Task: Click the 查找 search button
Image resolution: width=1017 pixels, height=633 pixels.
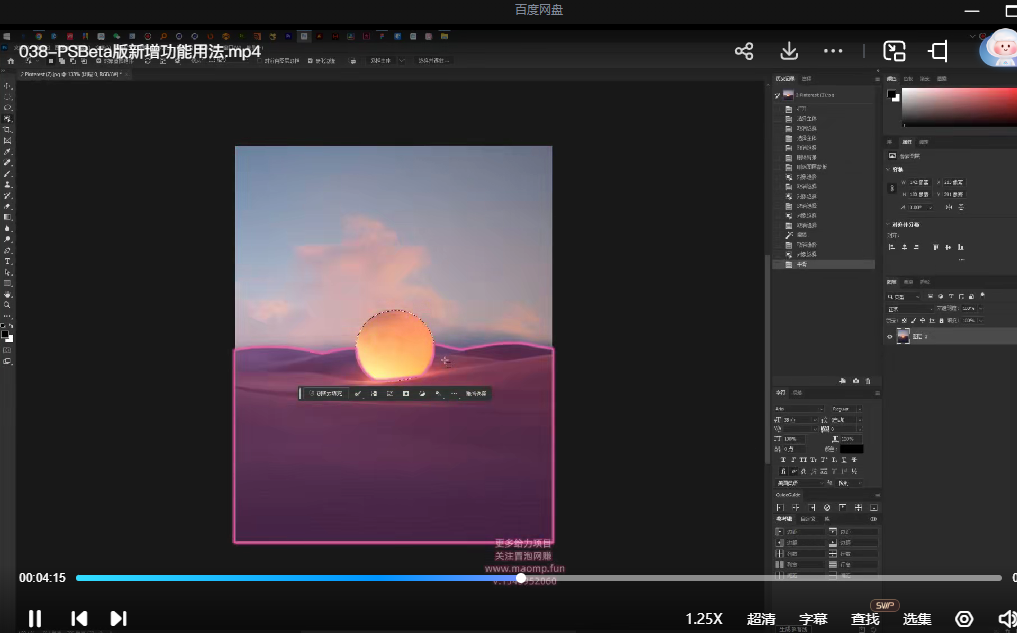Action: pos(865,619)
